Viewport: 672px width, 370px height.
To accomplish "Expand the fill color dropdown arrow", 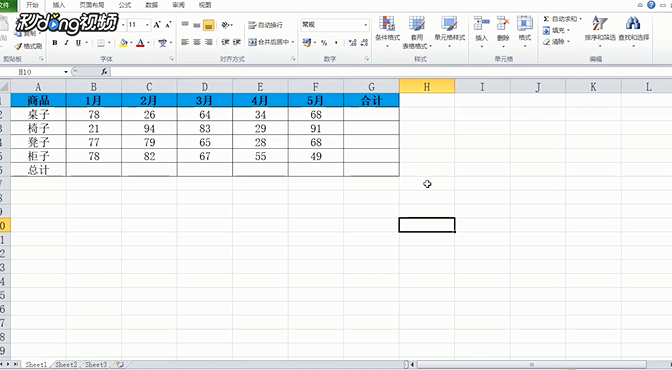I will (x=131, y=42).
